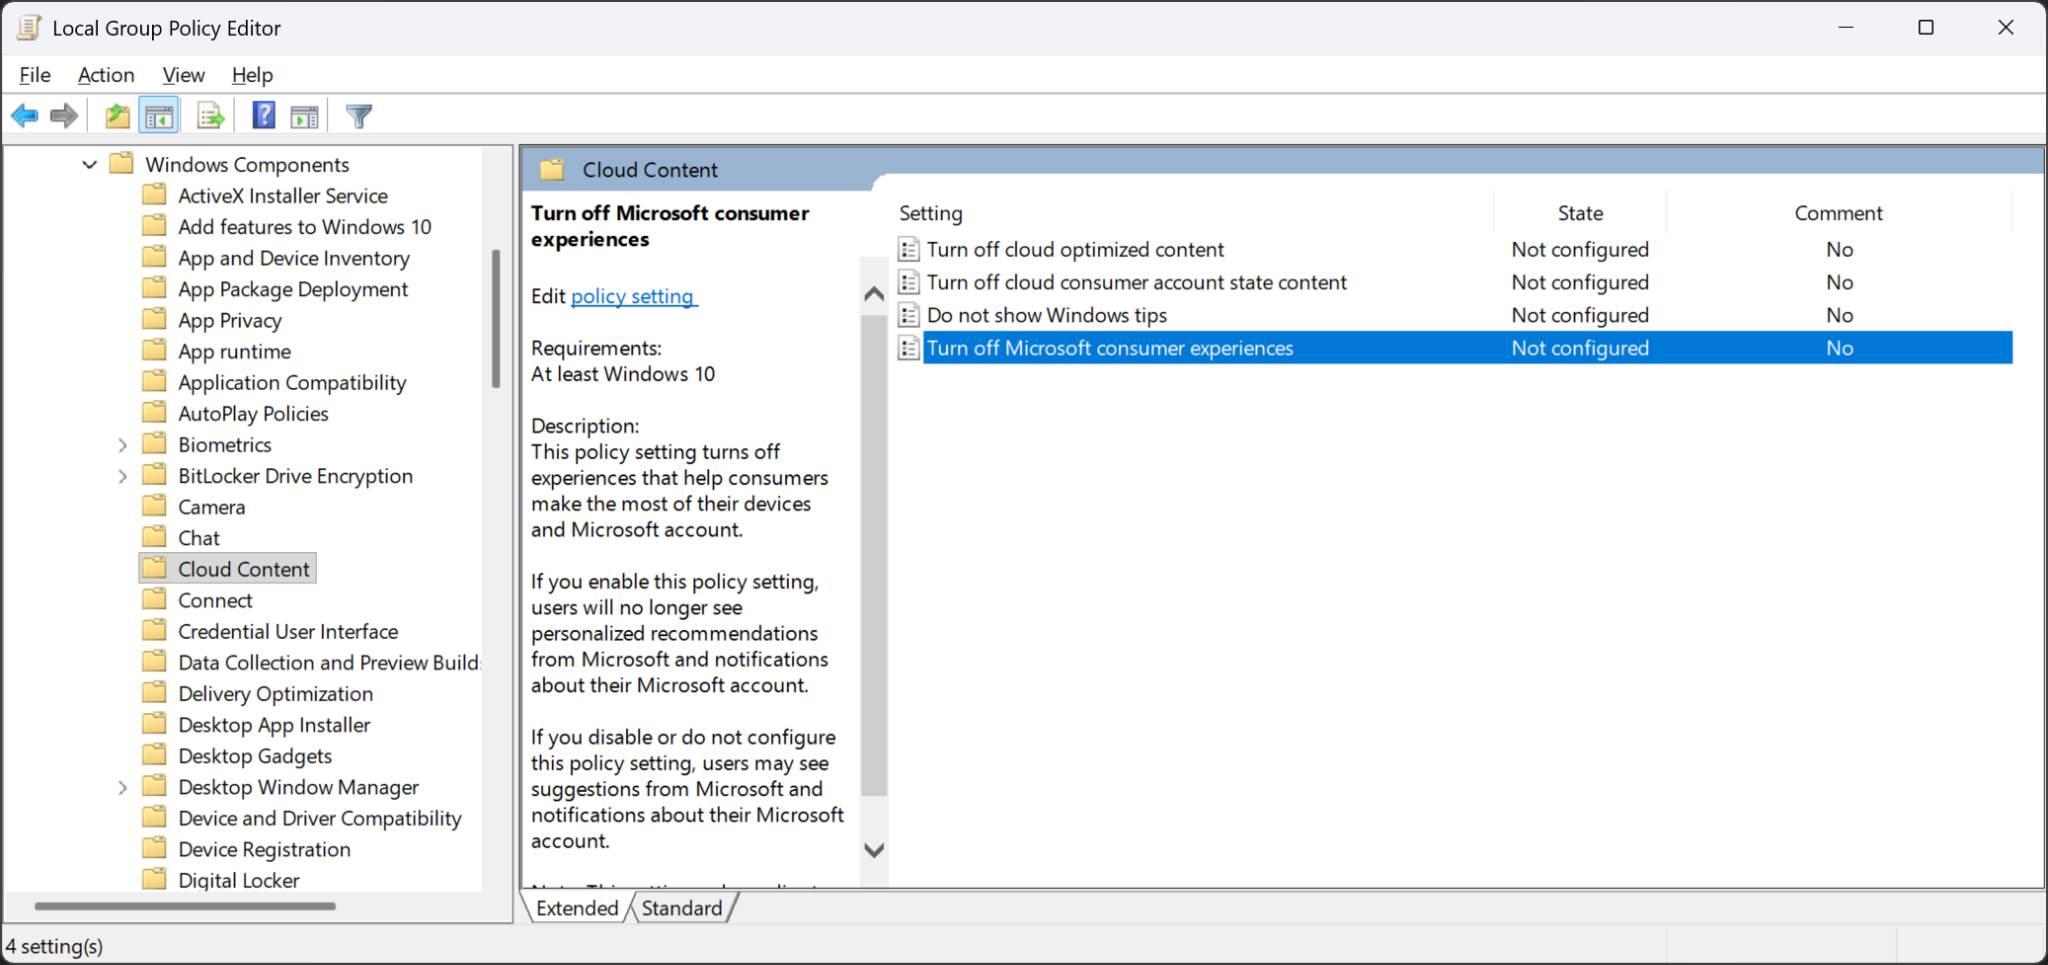The width and height of the screenshot is (2048, 965).
Task: Select 'Do not show Windows tips' setting
Action: [x=1046, y=315]
